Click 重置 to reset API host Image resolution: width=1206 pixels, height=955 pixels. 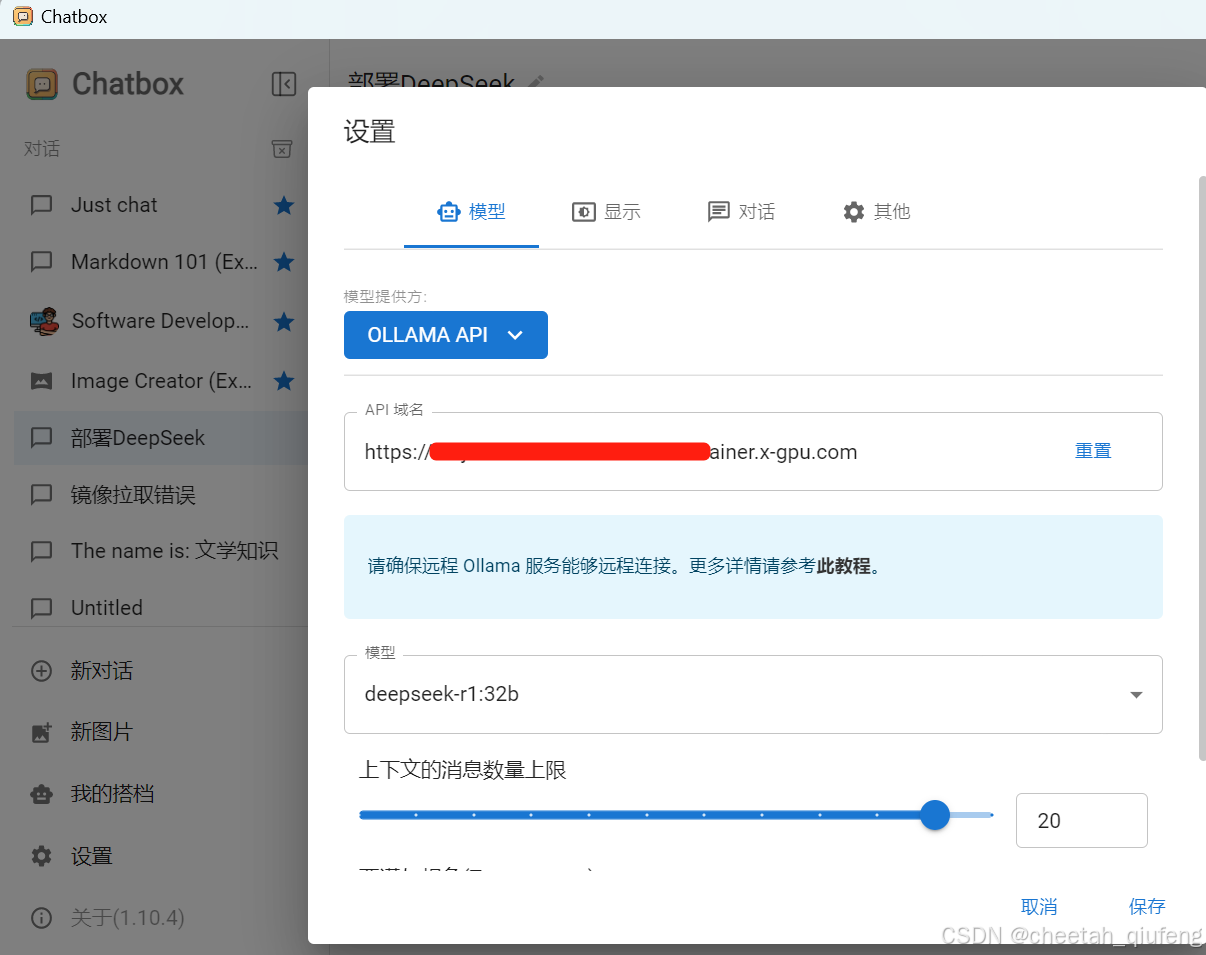1093,451
